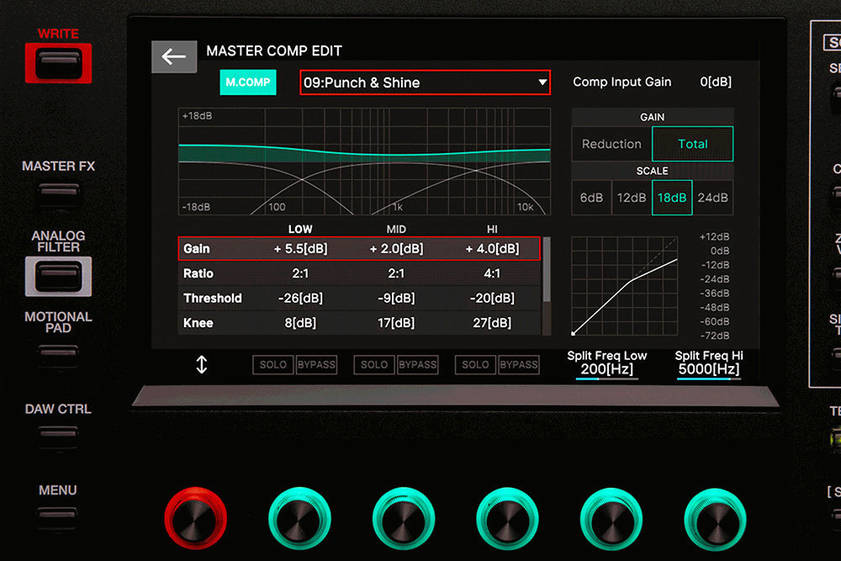Open the 09:Punch & Shine preset dropdown

[425, 82]
